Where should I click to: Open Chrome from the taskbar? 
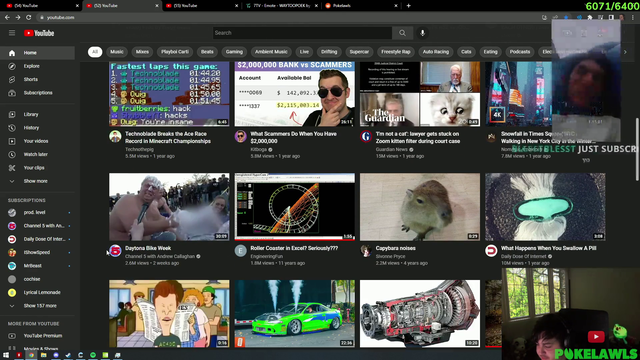(x=31, y=355)
